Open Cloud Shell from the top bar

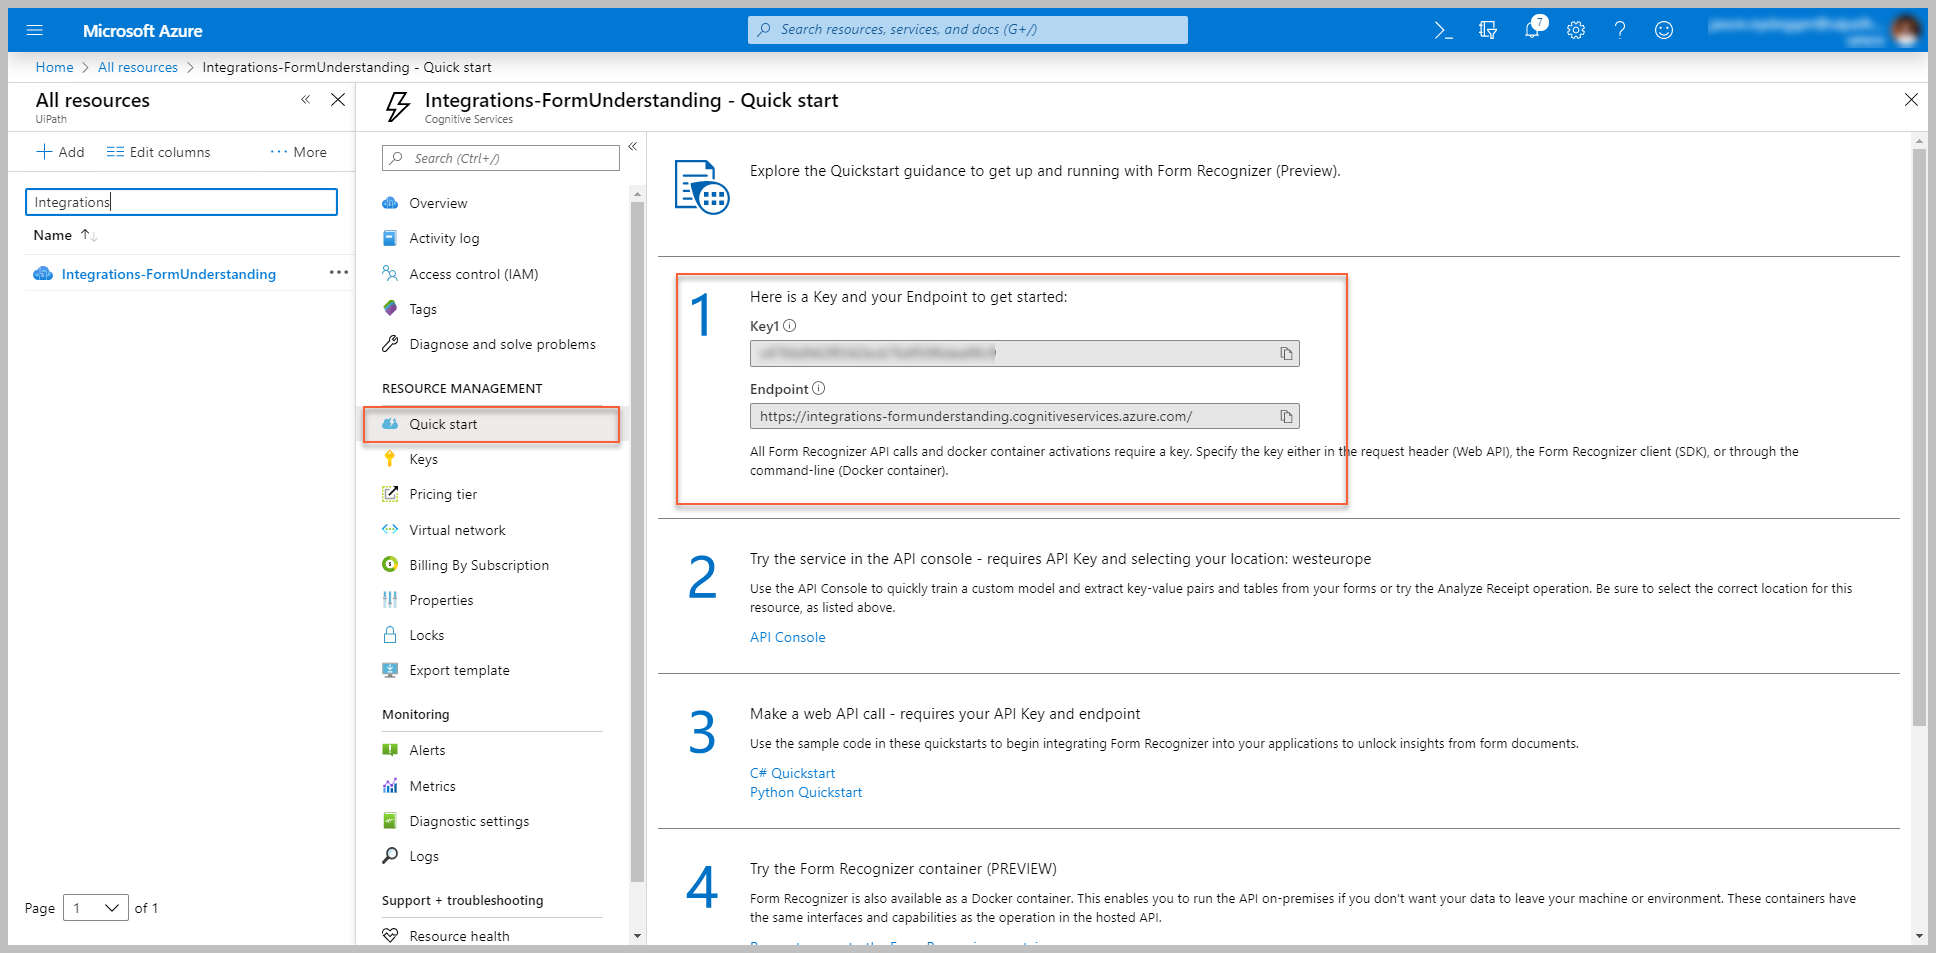[x=1442, y=30]
